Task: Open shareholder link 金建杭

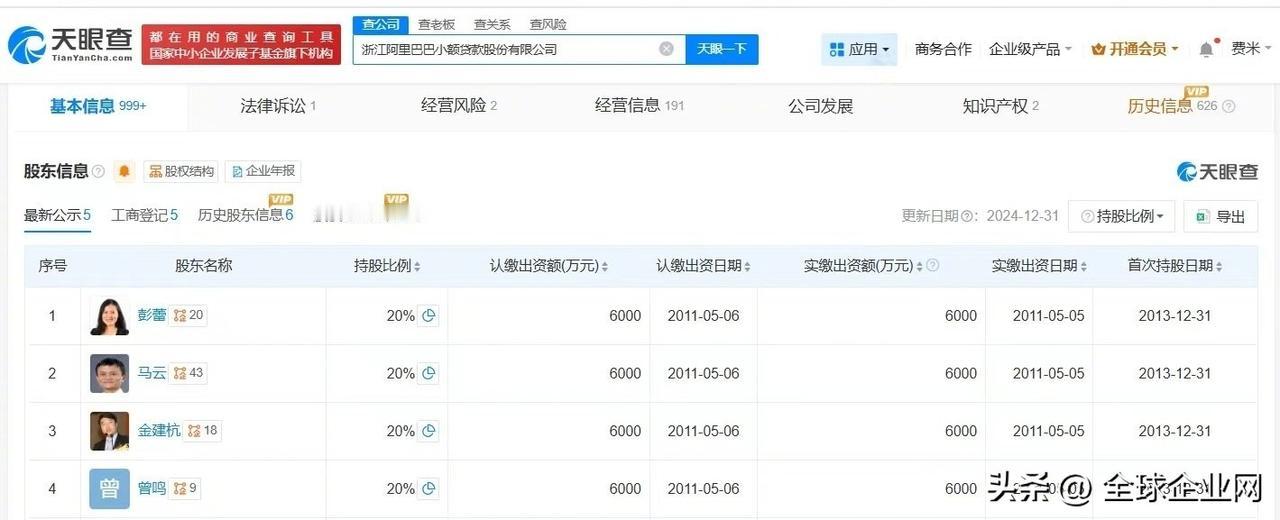Action: click(x=159, y=431)
